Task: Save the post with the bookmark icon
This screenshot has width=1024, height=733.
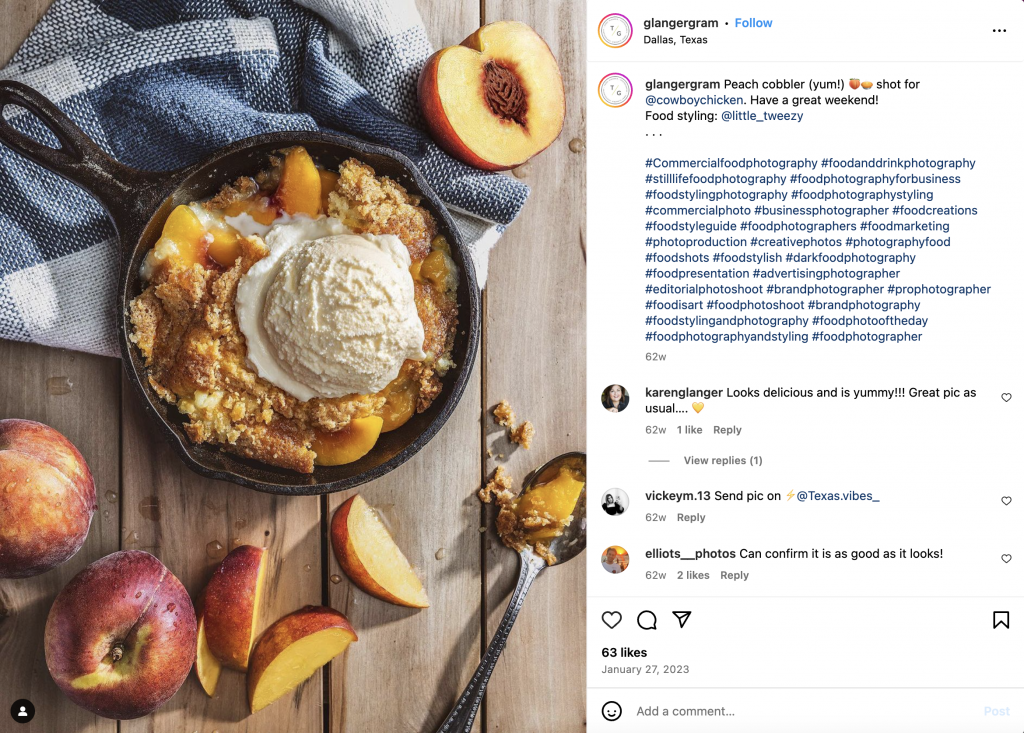Action: 1000,619
